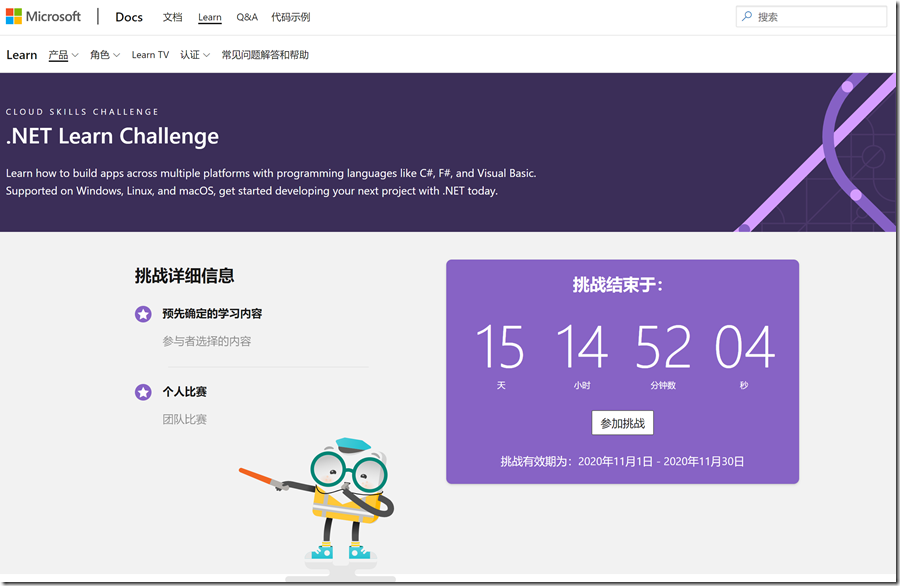Focus the 搜索 search field
Image resolution: width=900 pixels, height=586 pixels.
811,17
